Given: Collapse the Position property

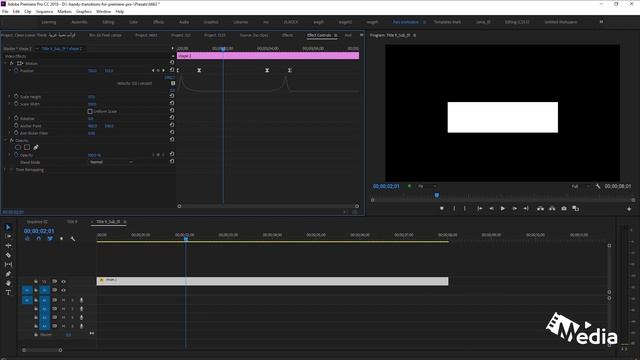Looking at the screenshot, I should pyautogui.click(x=10, y=71).
